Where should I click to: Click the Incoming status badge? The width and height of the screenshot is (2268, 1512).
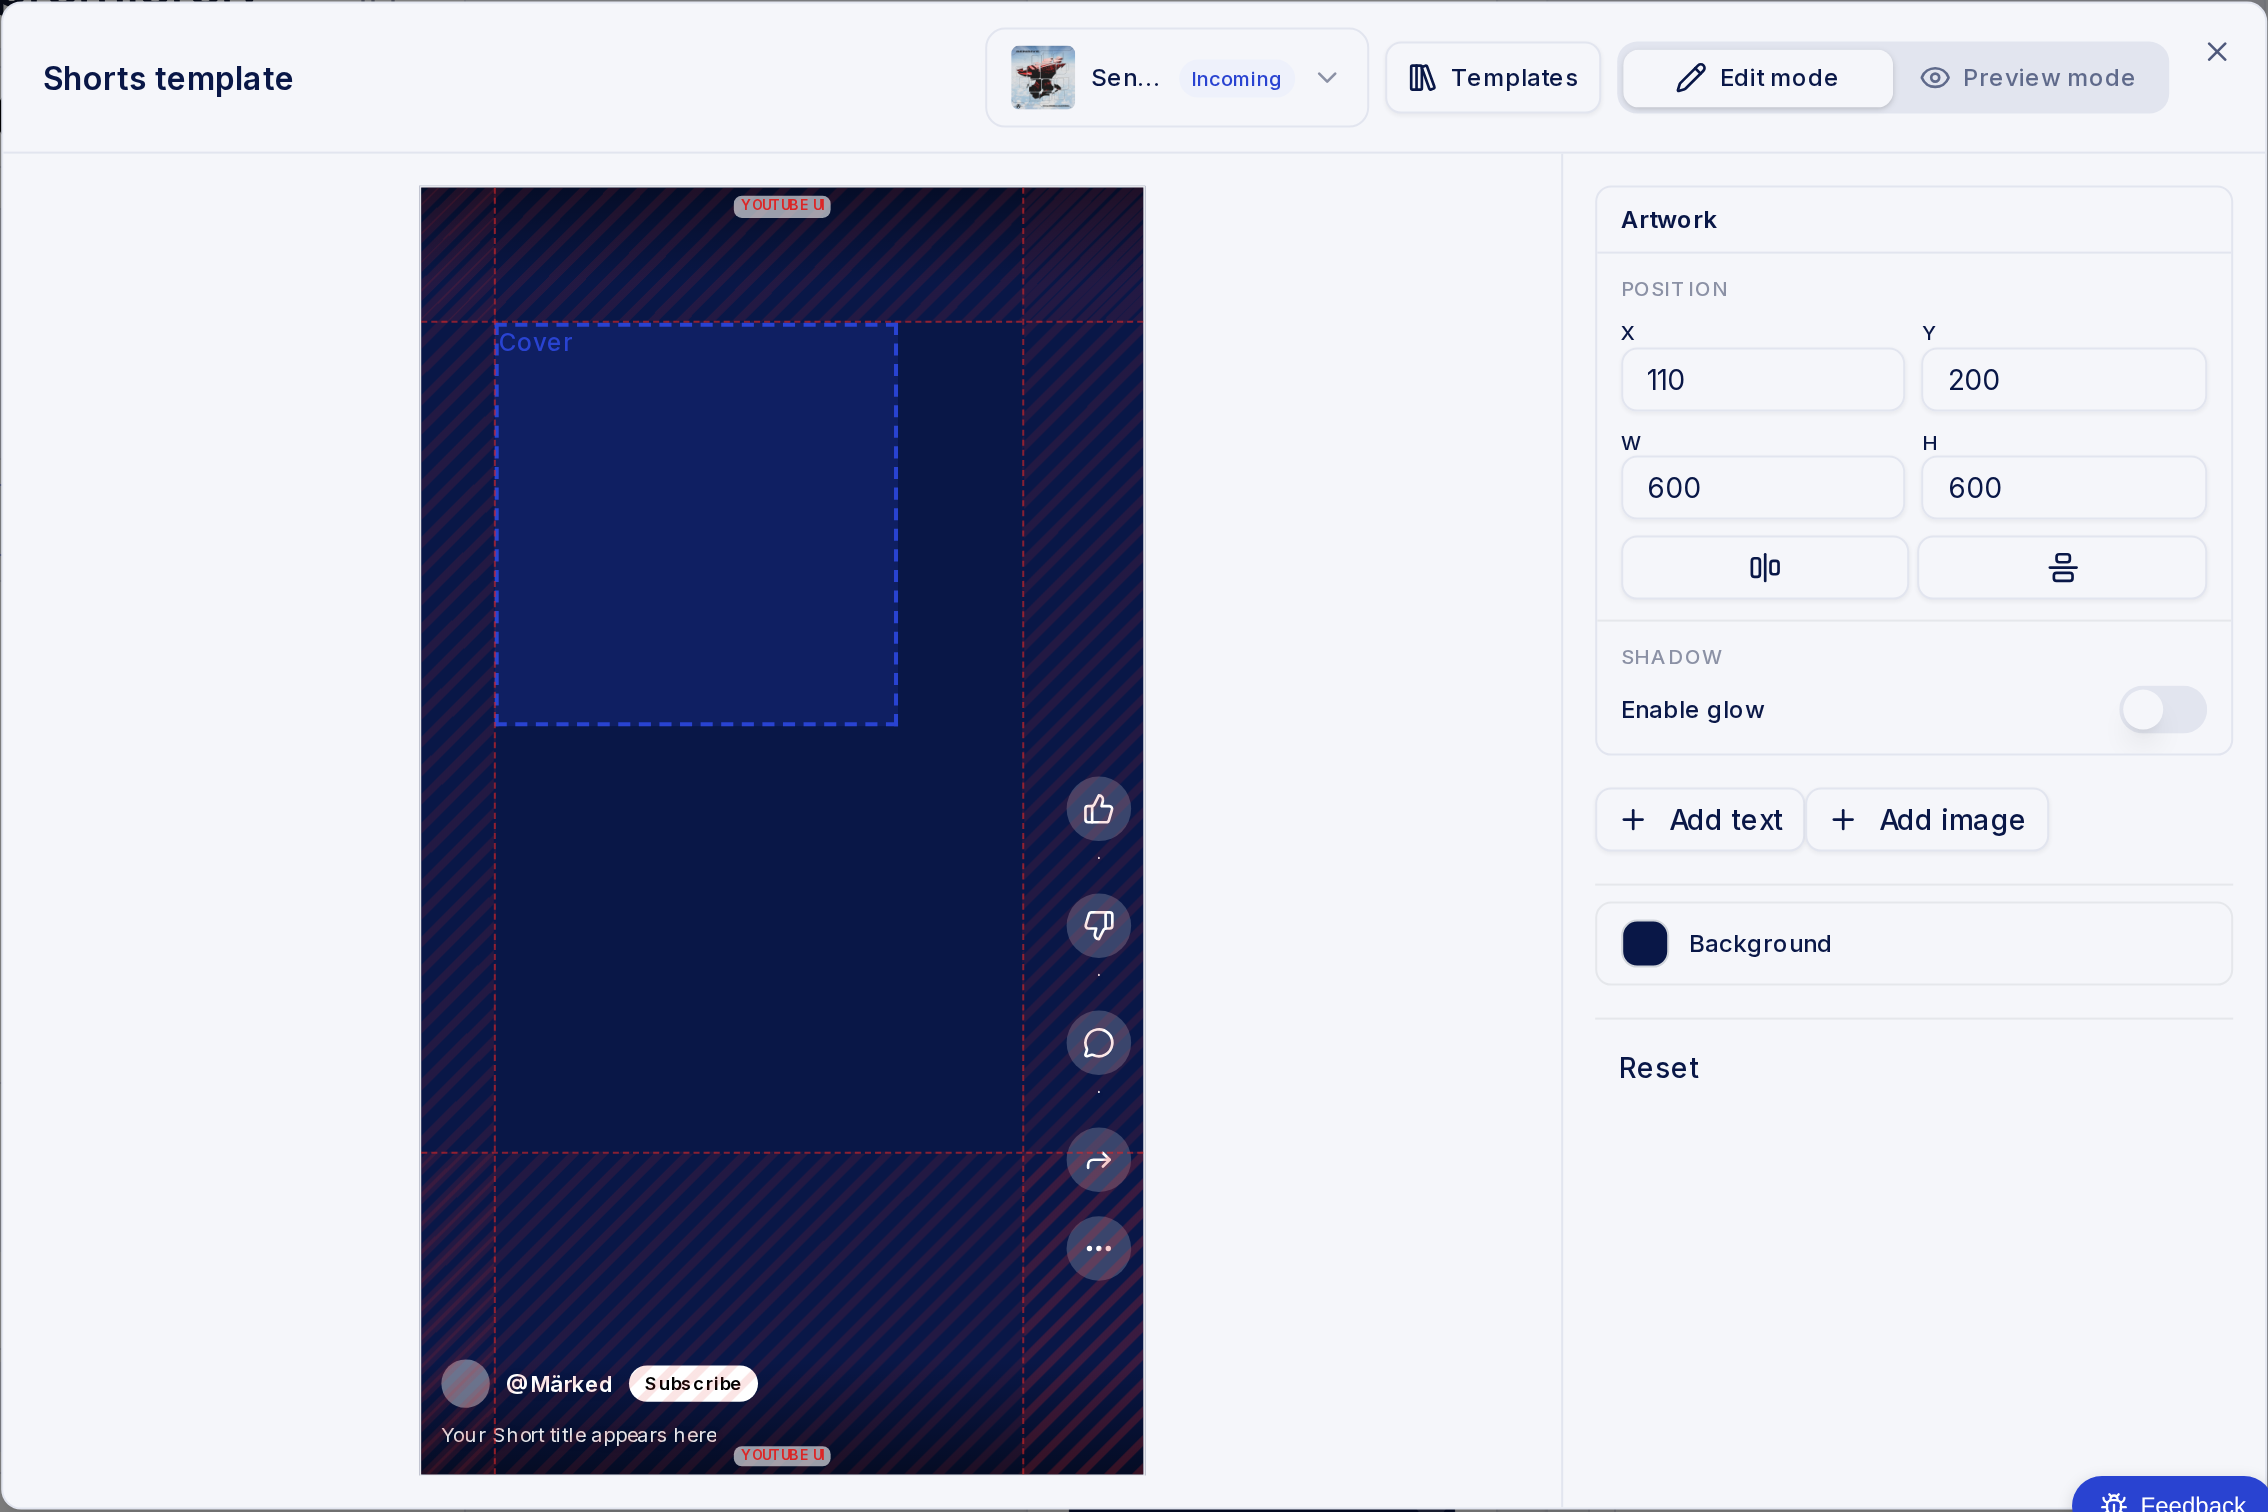[x=1236, y=79]
